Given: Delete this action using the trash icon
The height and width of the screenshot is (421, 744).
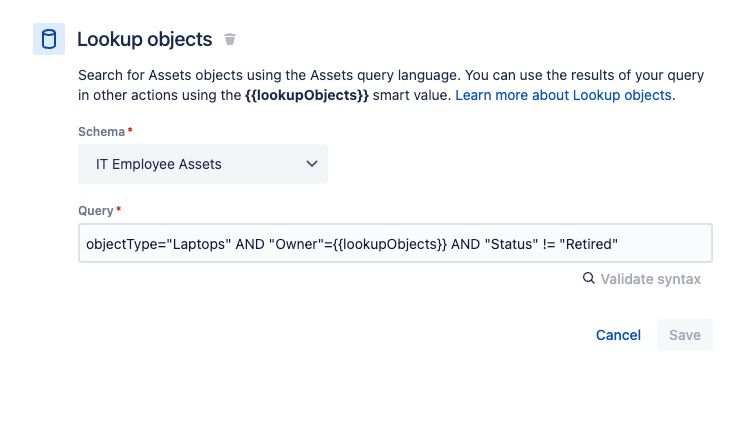Looking at the screenshot, I should point(230,39).
